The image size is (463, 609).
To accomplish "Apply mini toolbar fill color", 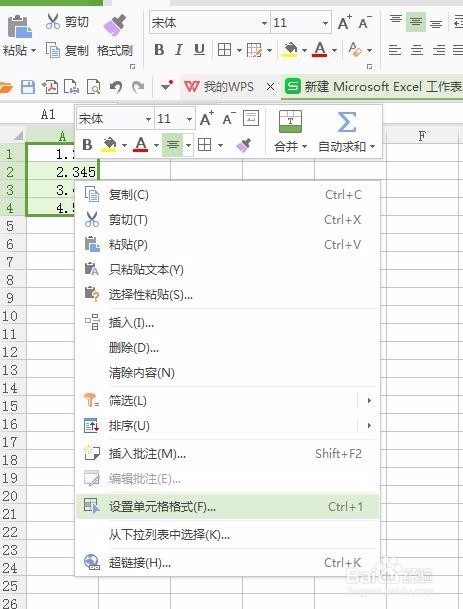I will (x=109, y=145).
